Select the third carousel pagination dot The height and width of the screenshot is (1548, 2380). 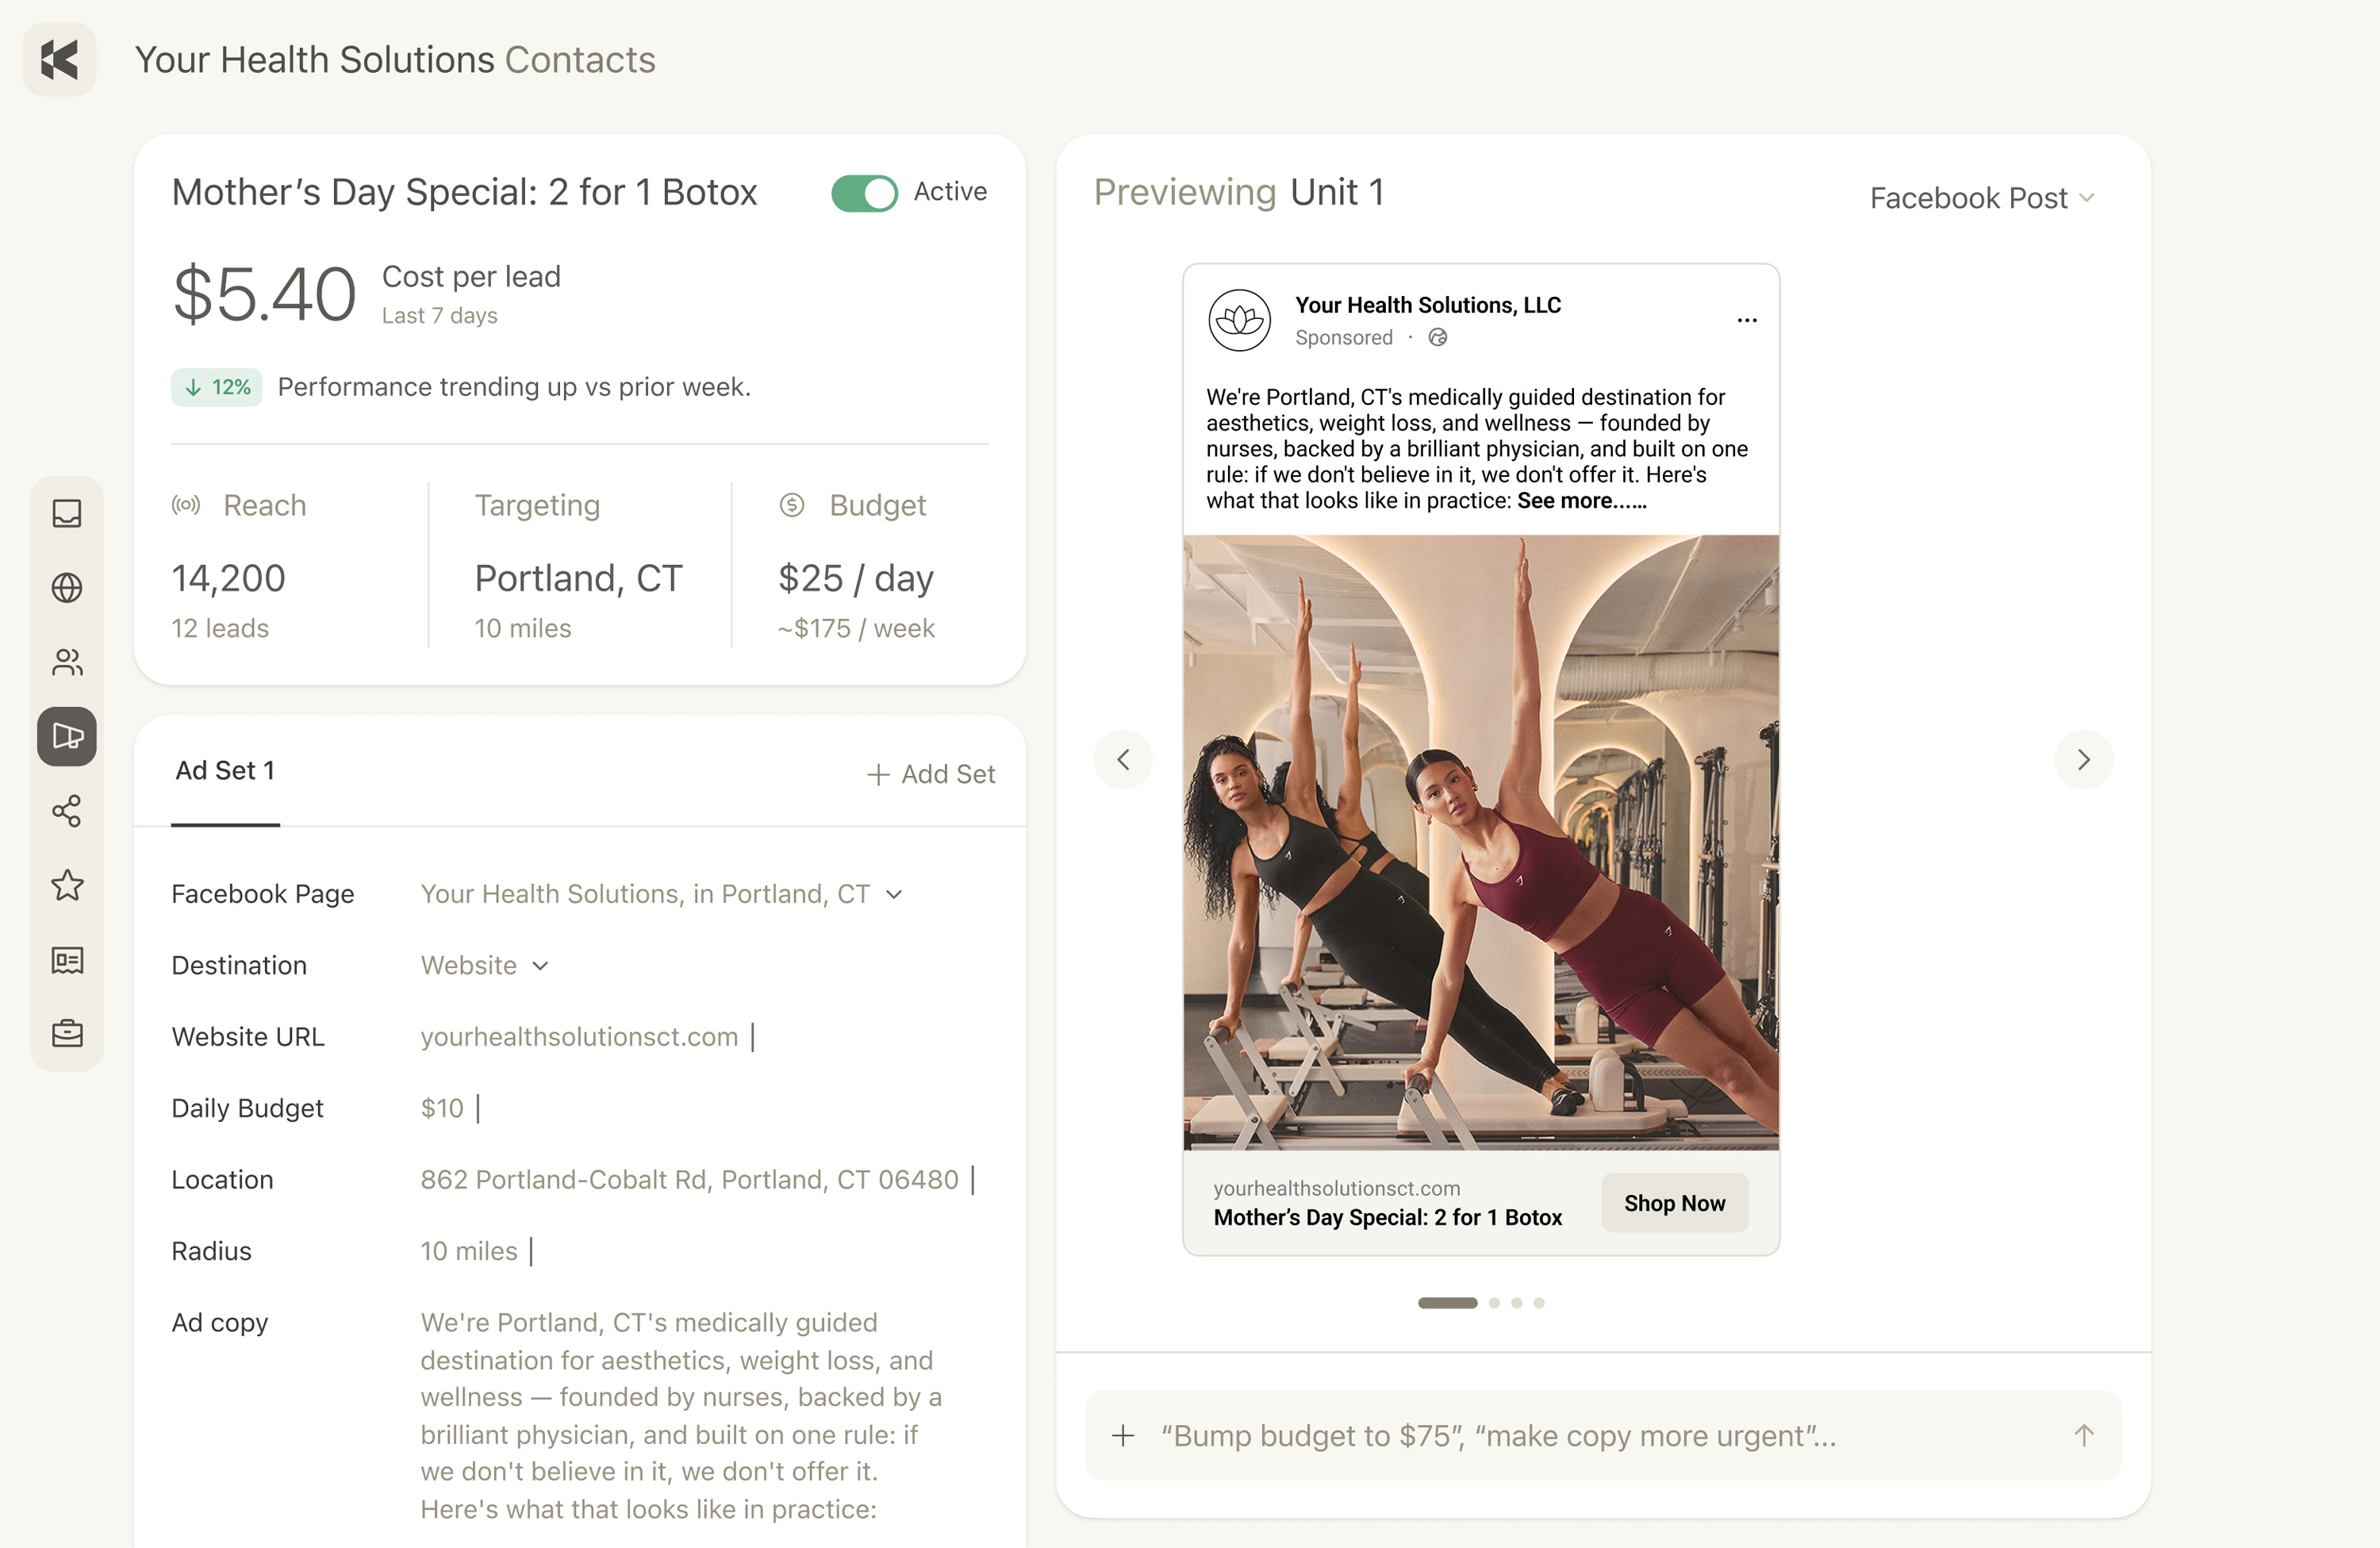1517,1303
